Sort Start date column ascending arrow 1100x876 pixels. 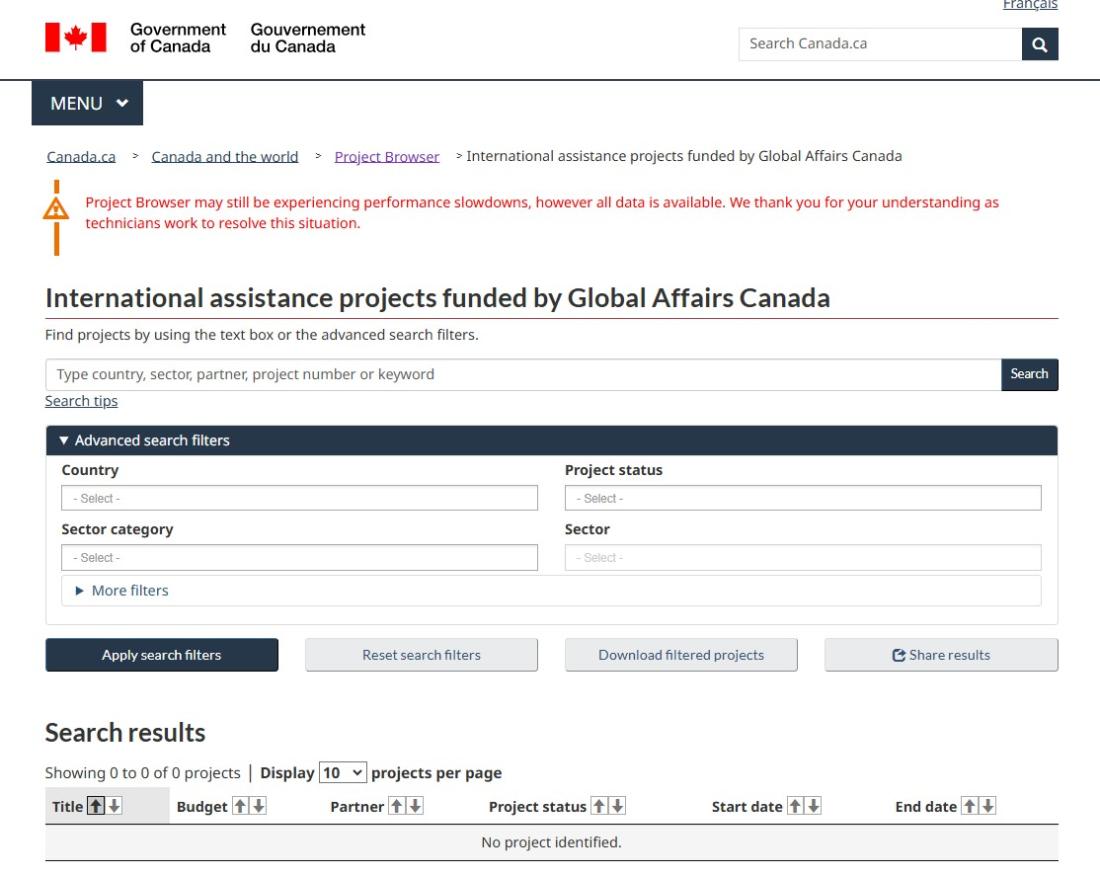[795, 806]
